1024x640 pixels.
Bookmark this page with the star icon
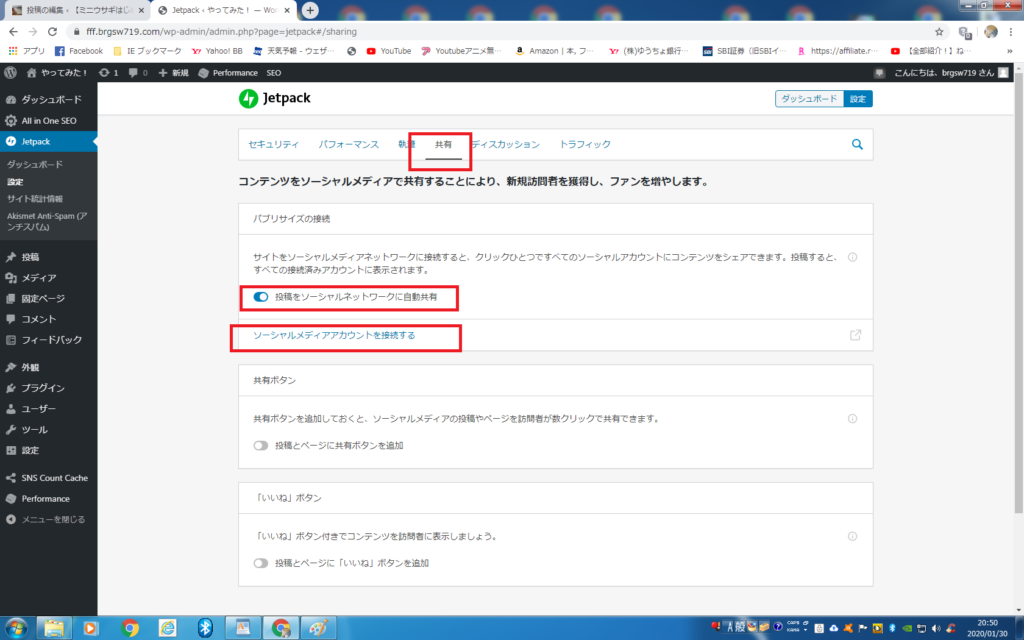[x=939, y=31]
